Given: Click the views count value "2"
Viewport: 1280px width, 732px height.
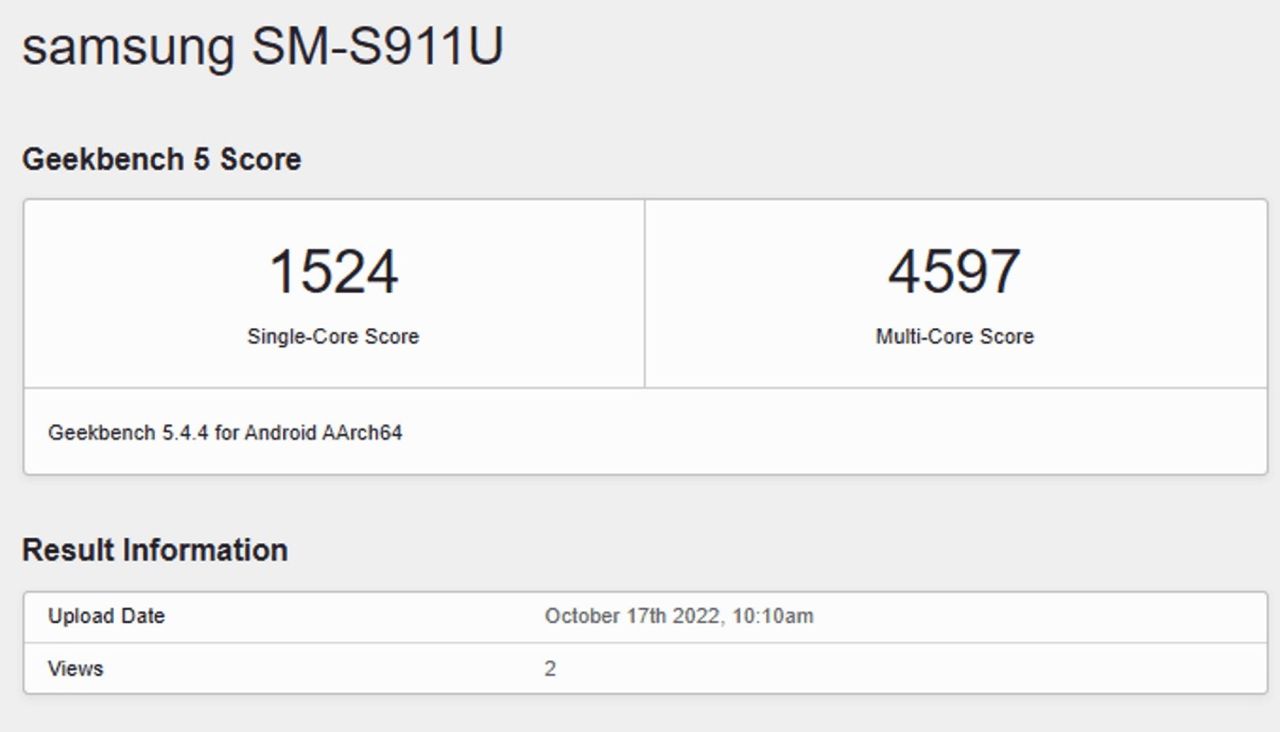Looking at the screenshot, I should (550, 668).
